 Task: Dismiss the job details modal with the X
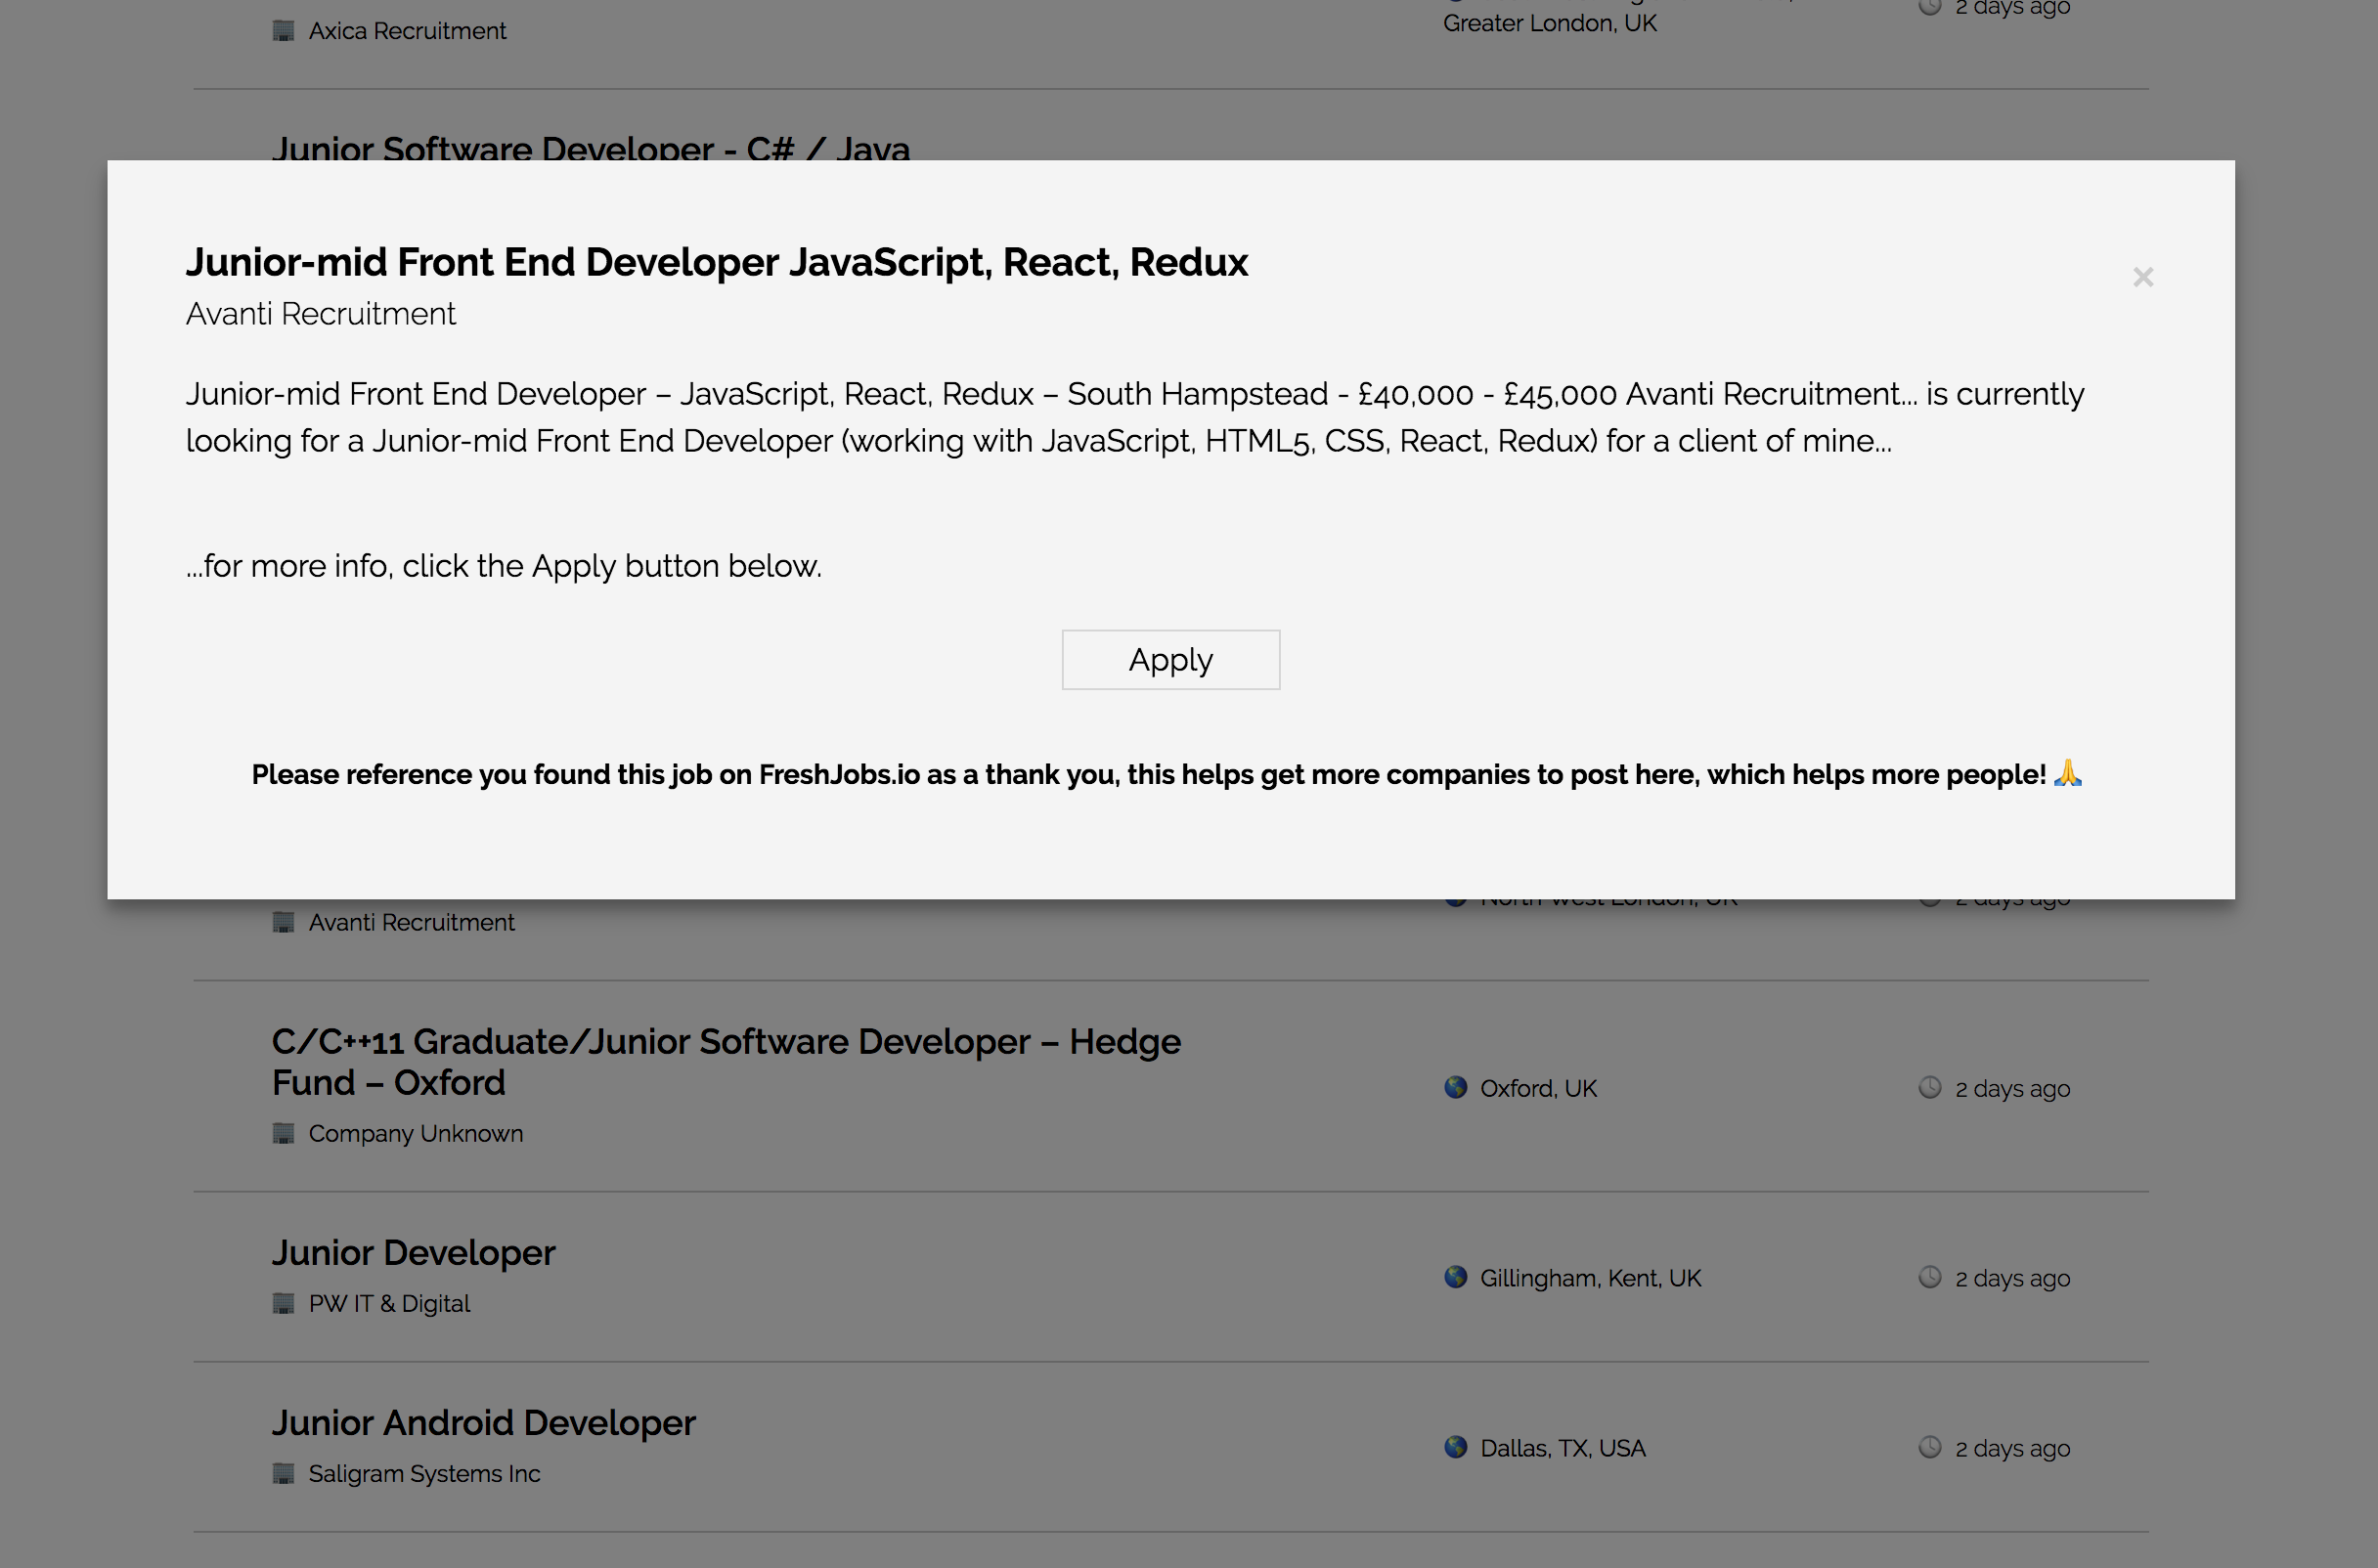pyautogui.click(x=2144, y=277)
